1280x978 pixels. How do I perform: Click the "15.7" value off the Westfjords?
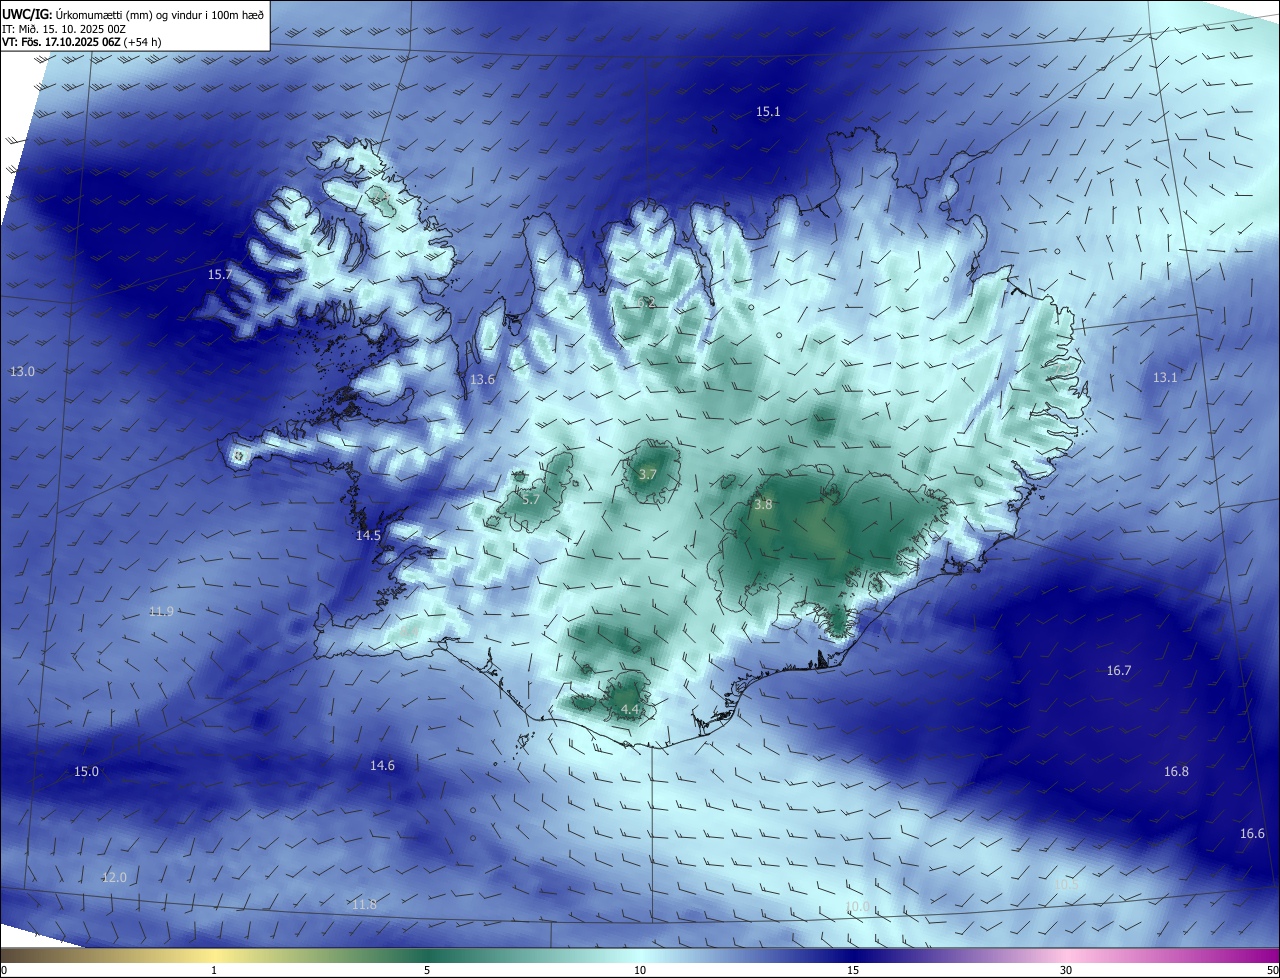coord(219,274)
